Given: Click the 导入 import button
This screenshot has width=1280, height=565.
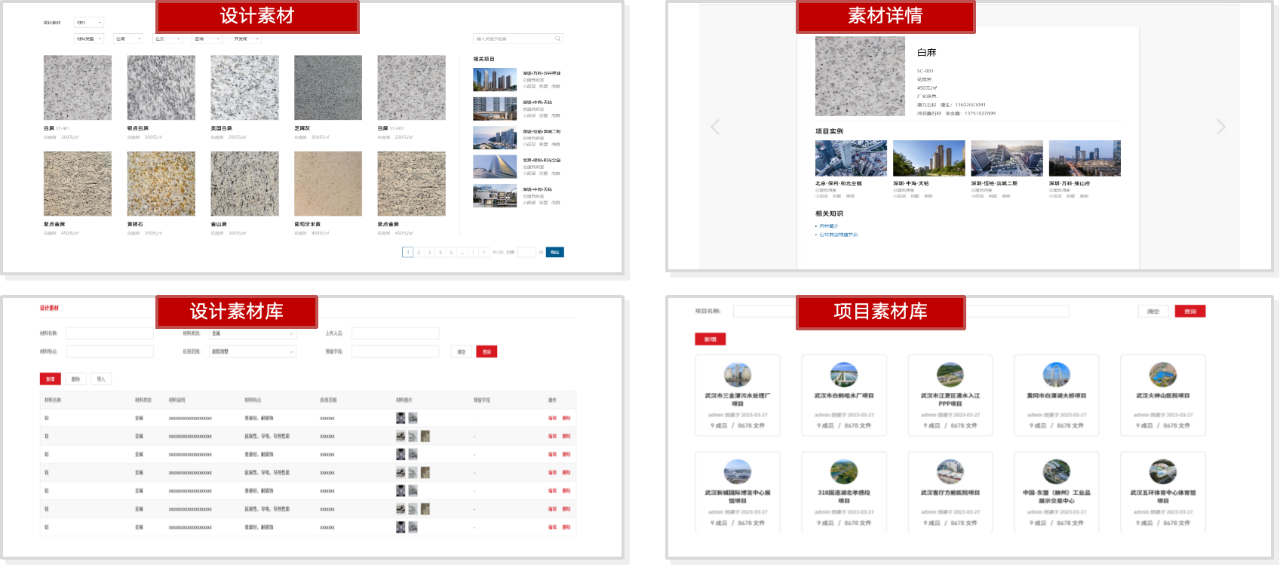Looking at the screenshot, I should point(101,380).
